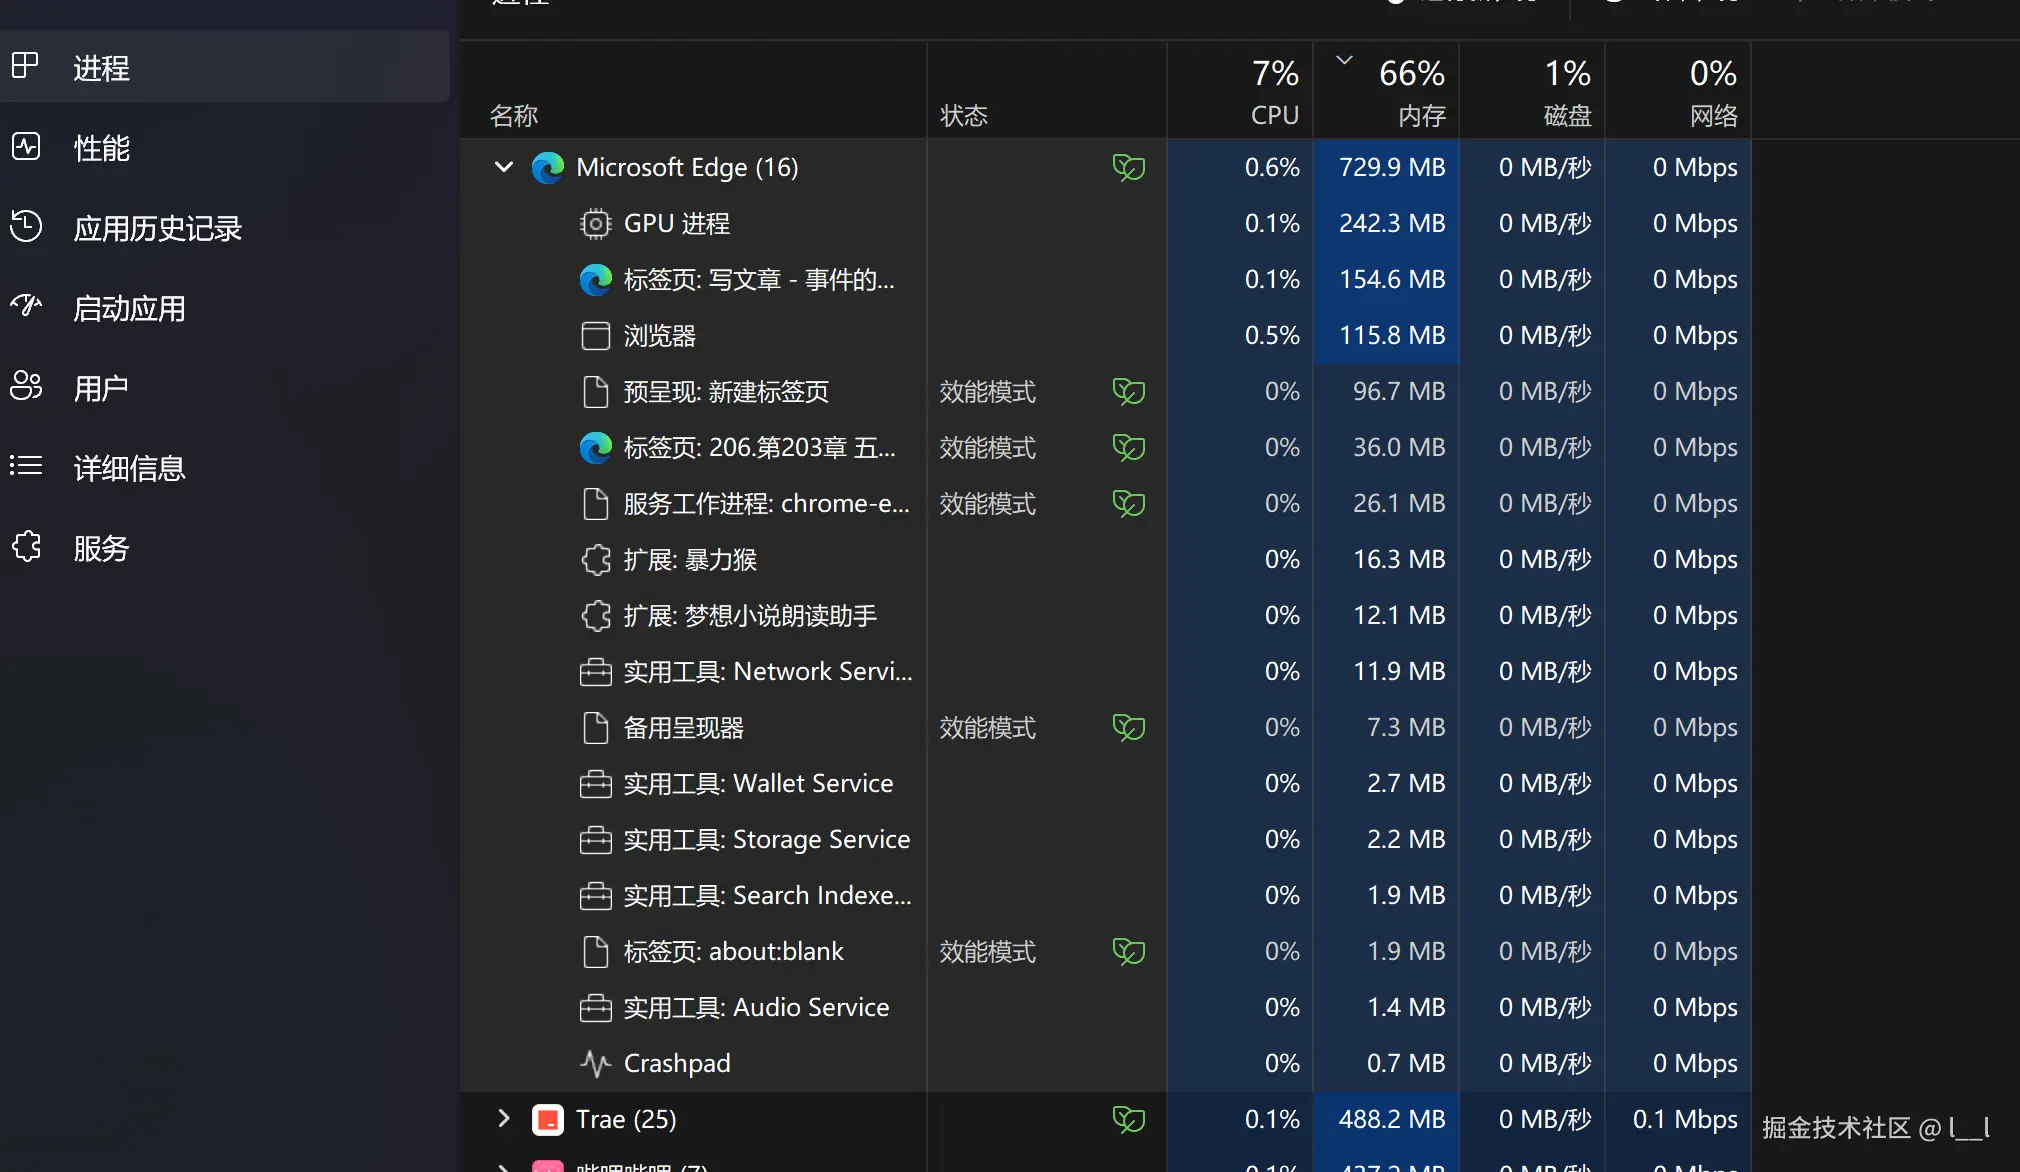Viewport: 2020px width, 1172px height.
Task: Click the sort chevron above the 内存 column
Action: [1342, 58]
